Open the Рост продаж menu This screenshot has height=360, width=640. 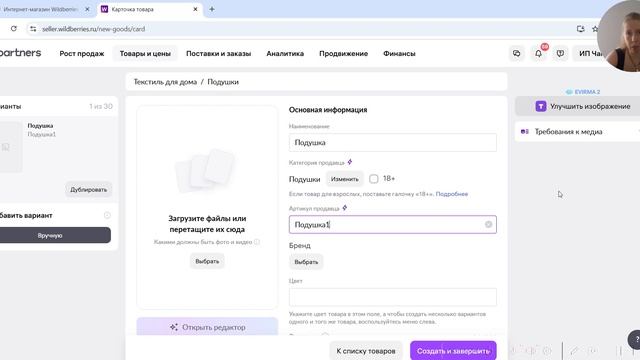click(82, 53)
